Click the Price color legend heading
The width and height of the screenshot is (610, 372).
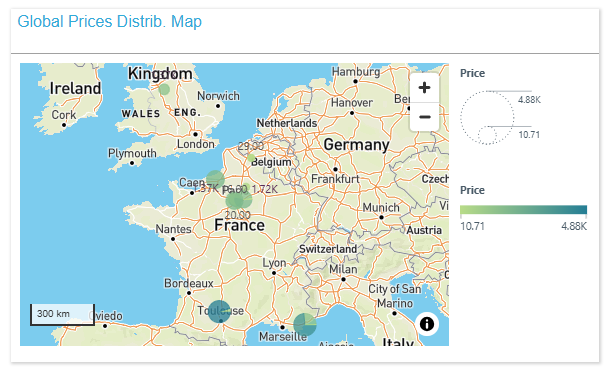pos(472,190)
